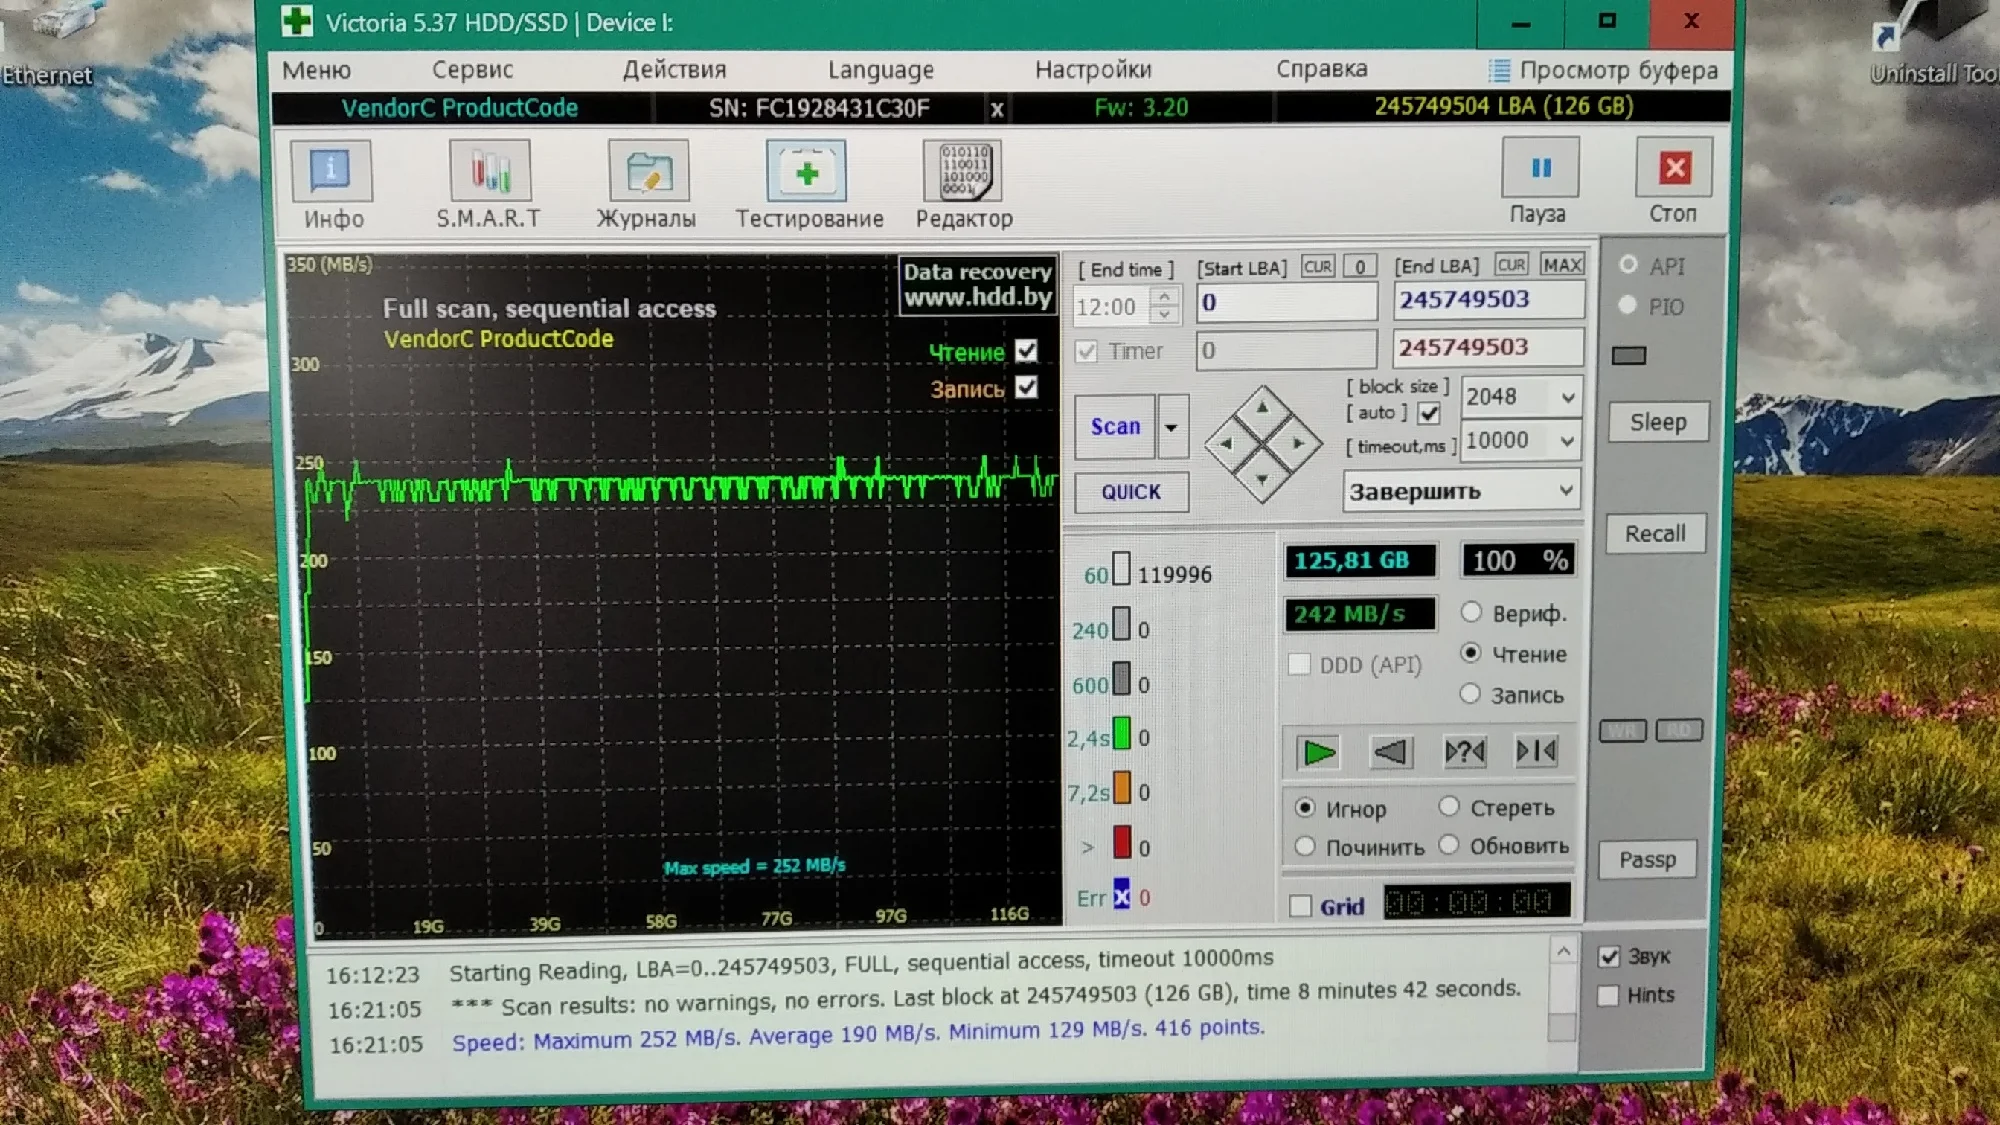Switch to the Тестирование icon

click(807, 172)
